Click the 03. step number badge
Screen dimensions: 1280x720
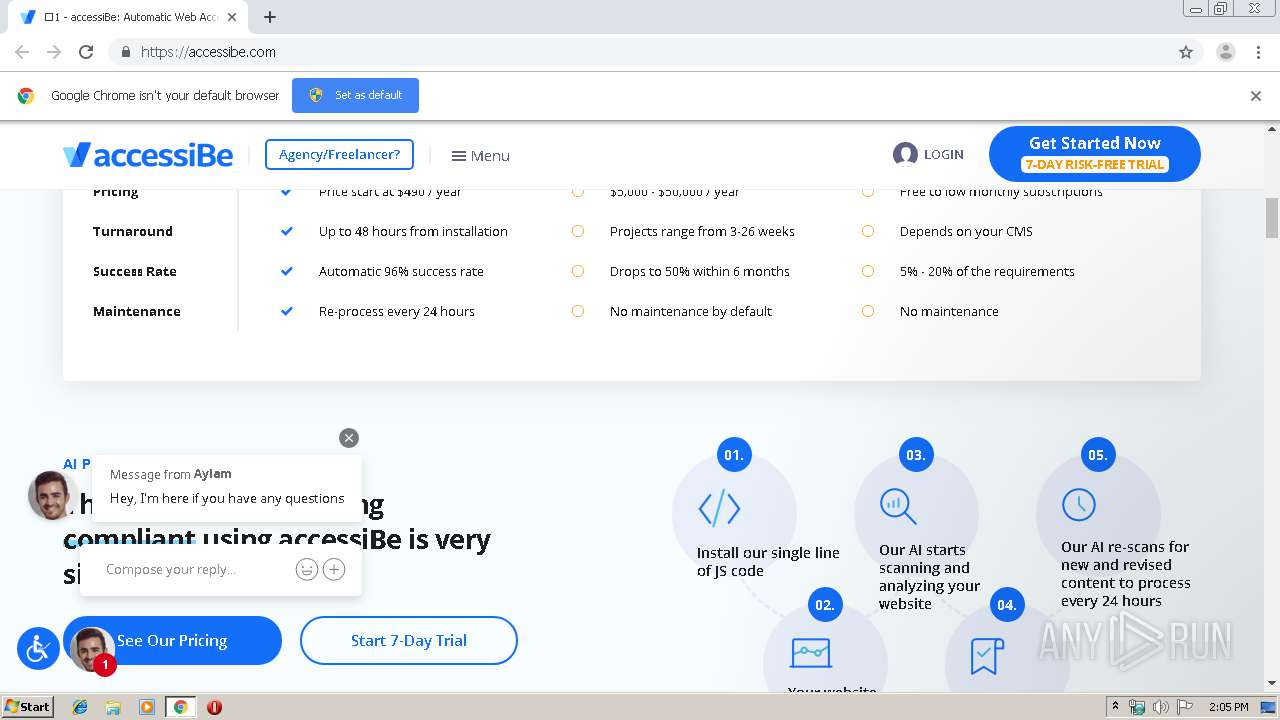coord(916,455)
